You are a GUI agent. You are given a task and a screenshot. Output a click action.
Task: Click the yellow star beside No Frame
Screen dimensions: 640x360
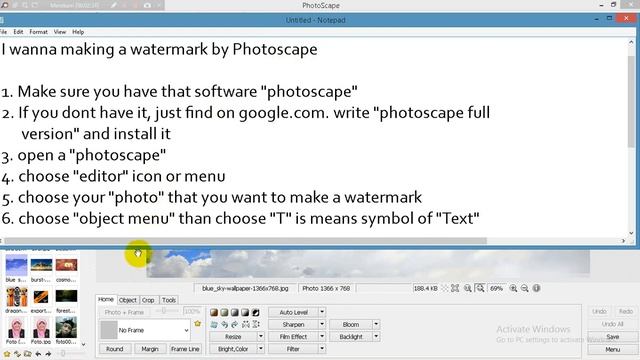coord(198,324)
